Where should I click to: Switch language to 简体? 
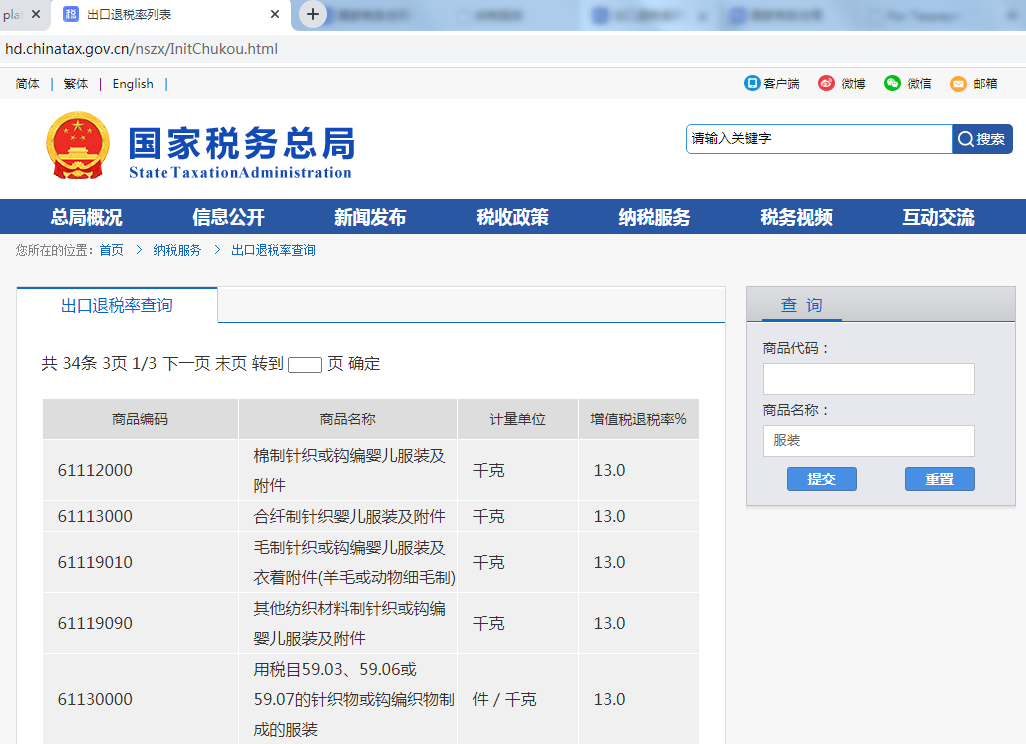[27, 84]
